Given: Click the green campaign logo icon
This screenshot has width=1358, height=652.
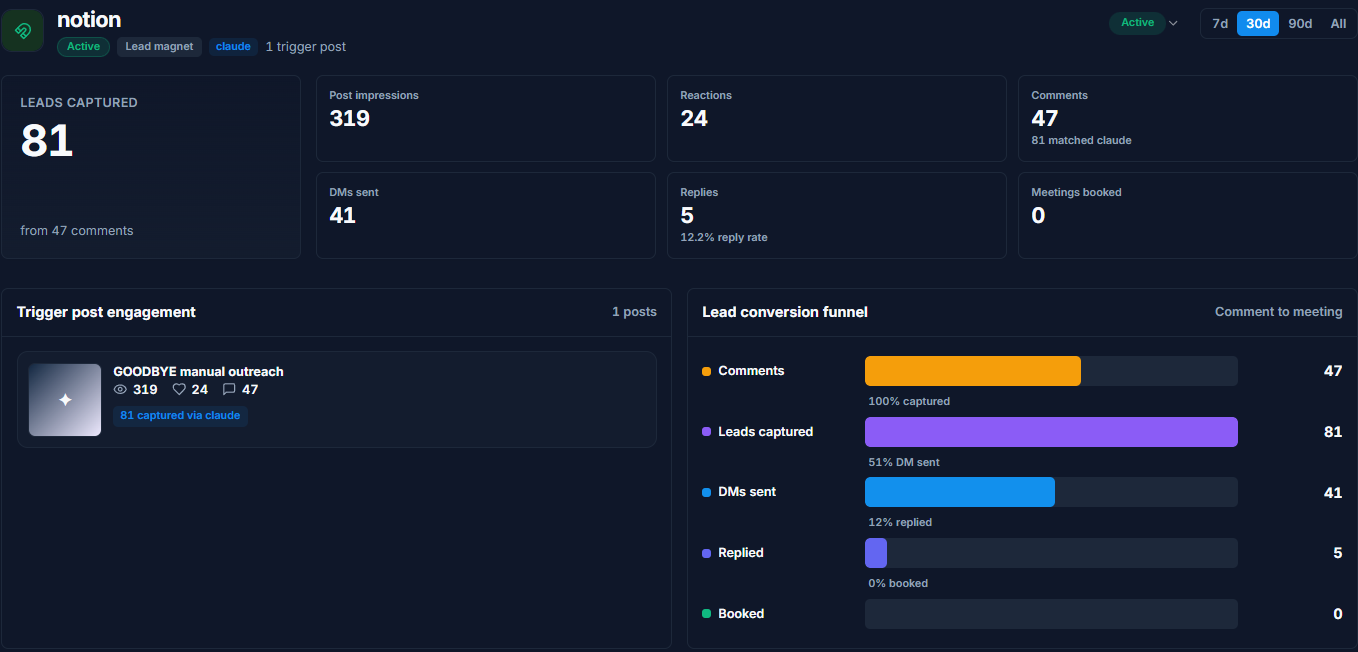Looking at the screenshot, I should (x=22, y=31).
